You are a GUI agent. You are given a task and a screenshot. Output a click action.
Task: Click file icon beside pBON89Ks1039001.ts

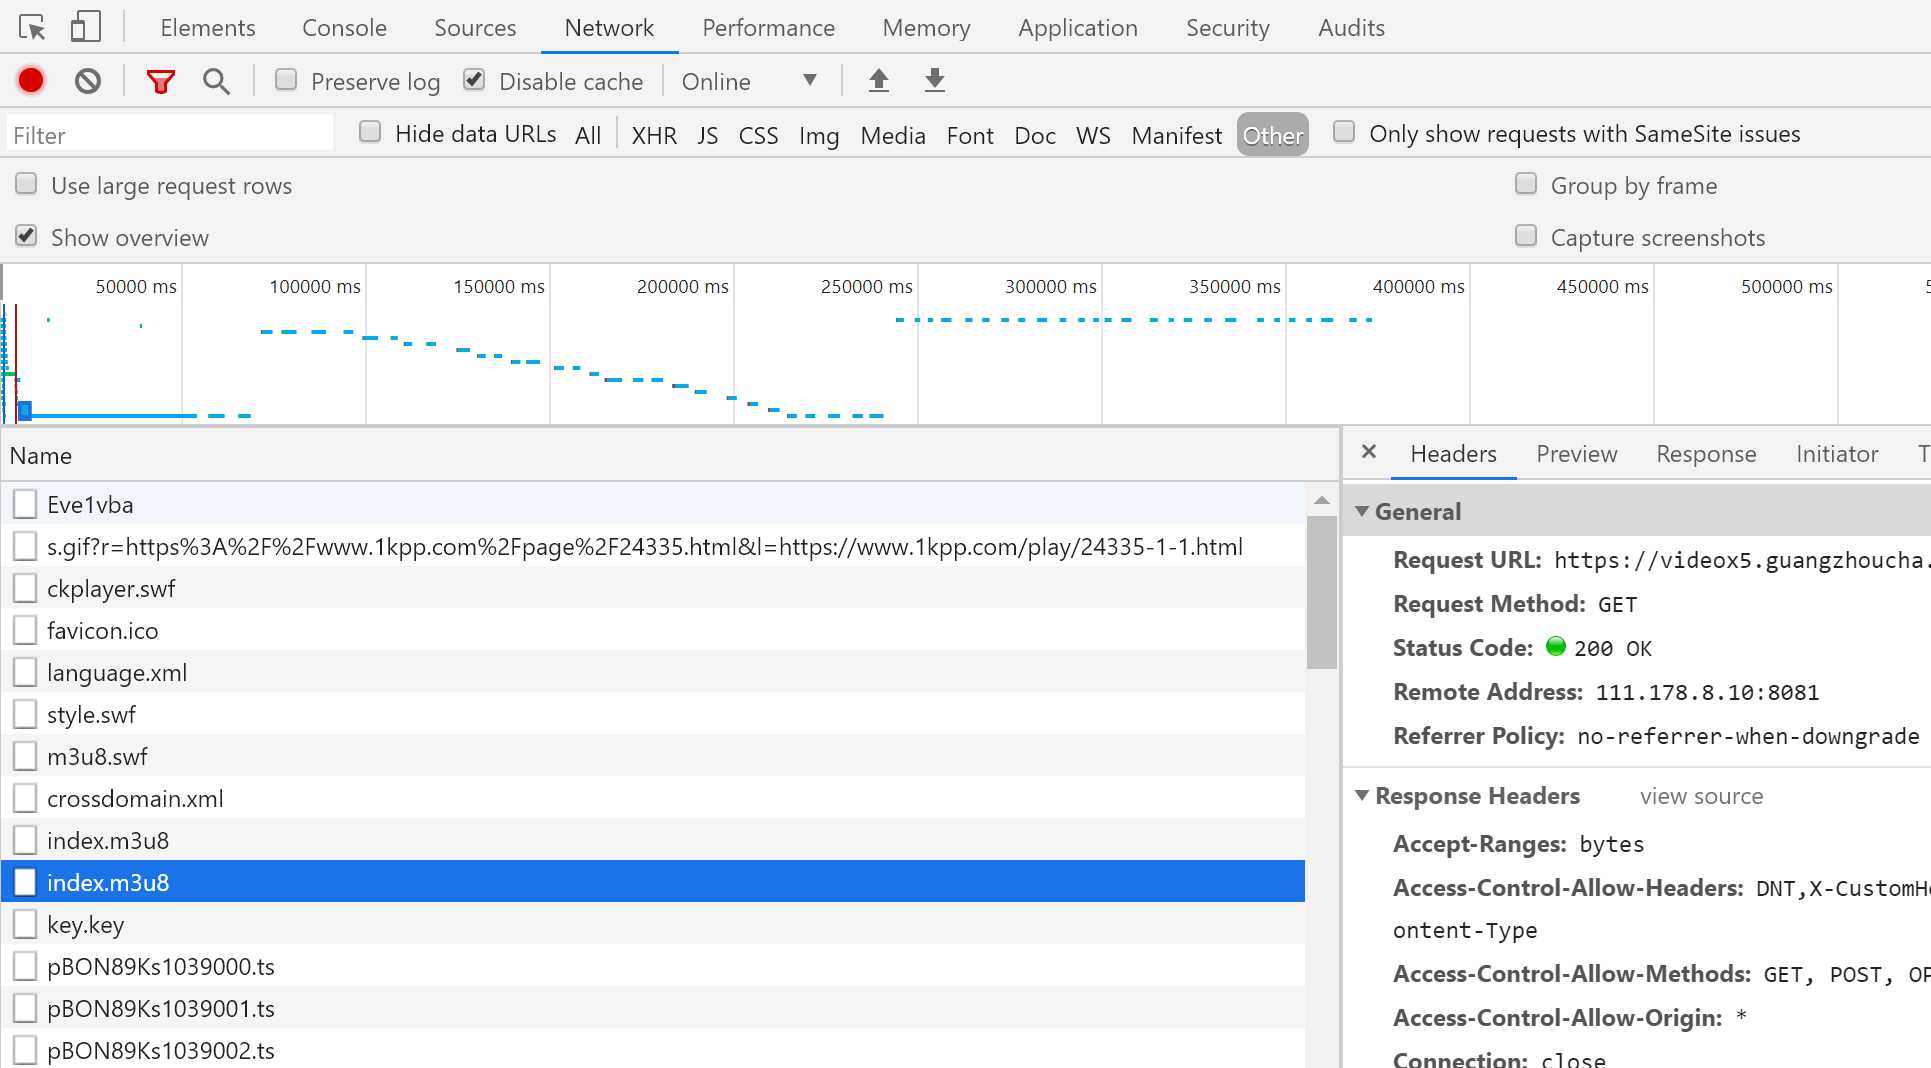[25, 1008]
